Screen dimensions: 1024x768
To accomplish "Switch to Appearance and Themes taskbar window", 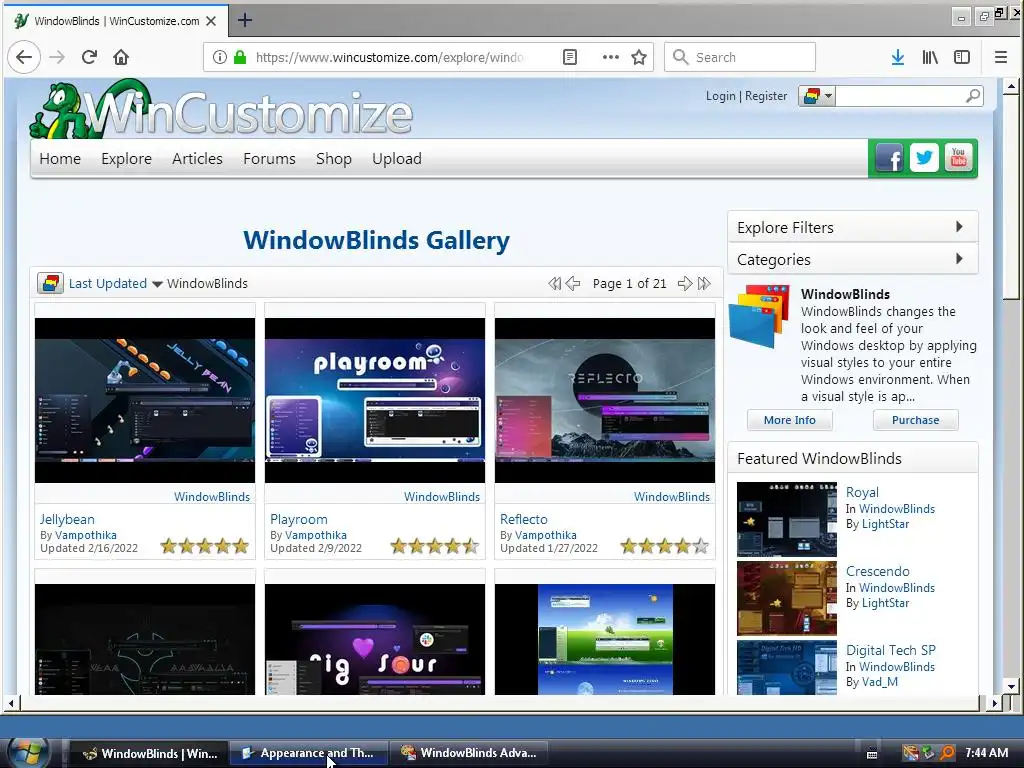I will click(x=308, y=753).
